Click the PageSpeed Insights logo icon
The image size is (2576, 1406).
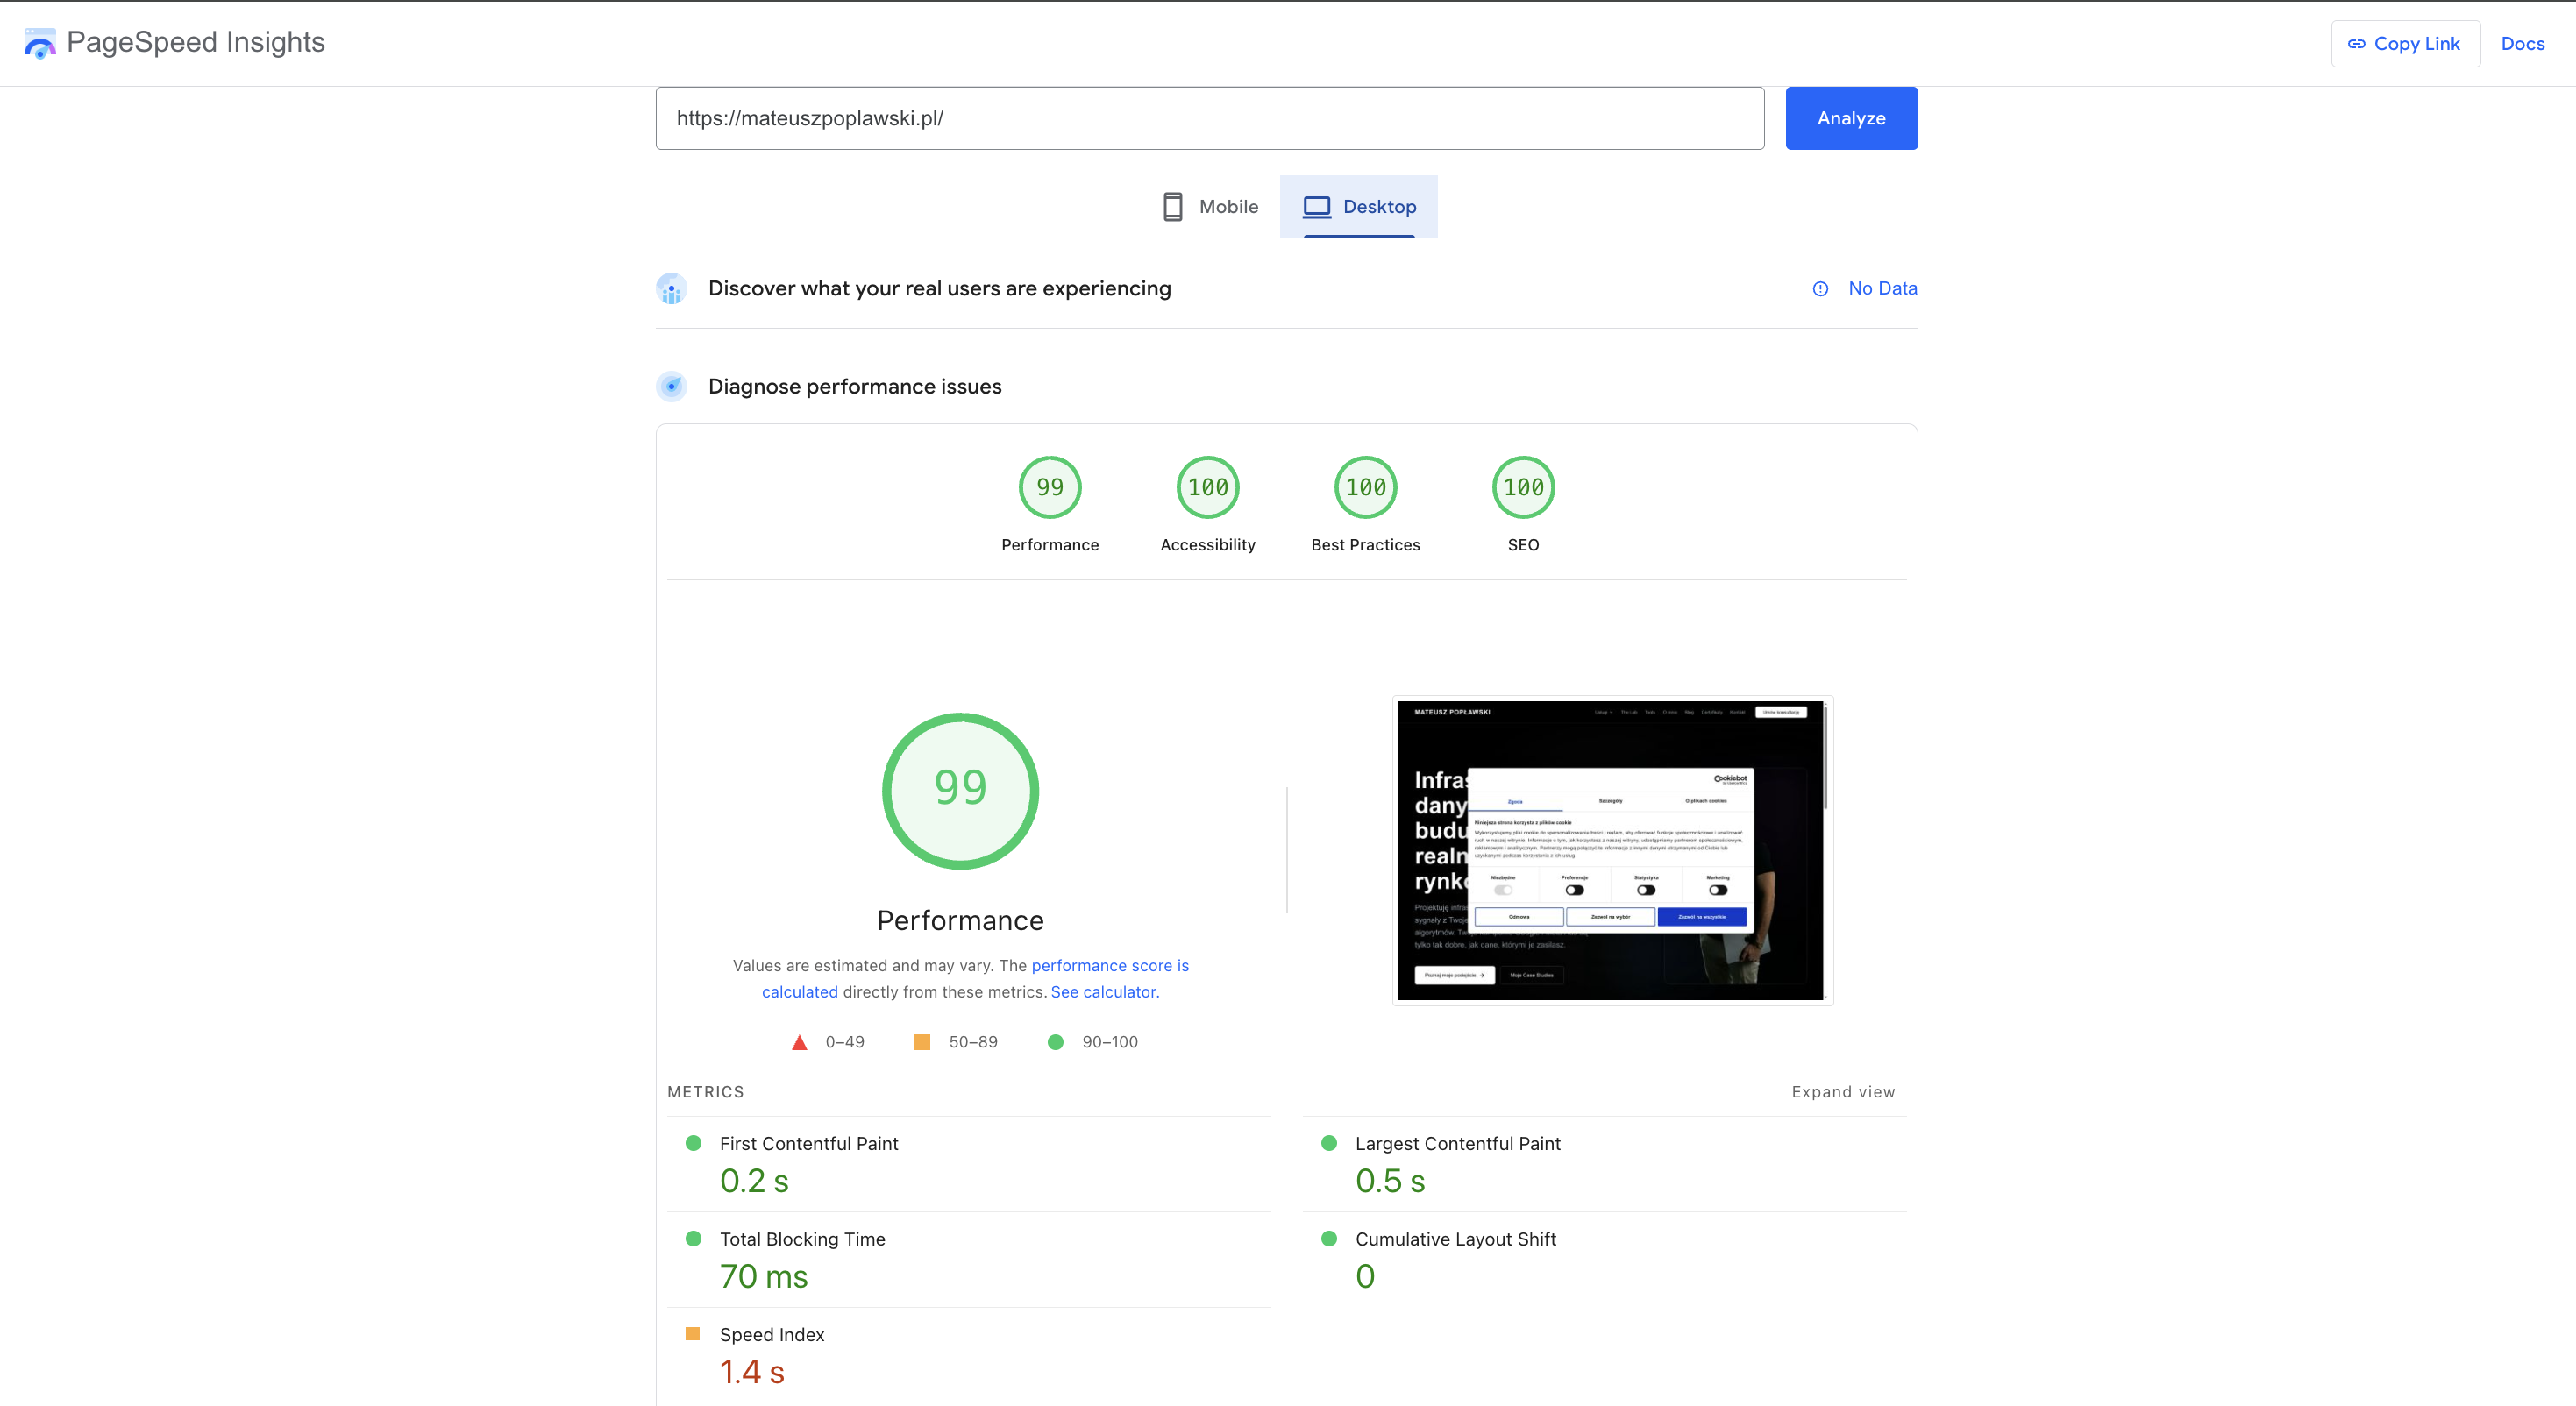coord(39,43)
